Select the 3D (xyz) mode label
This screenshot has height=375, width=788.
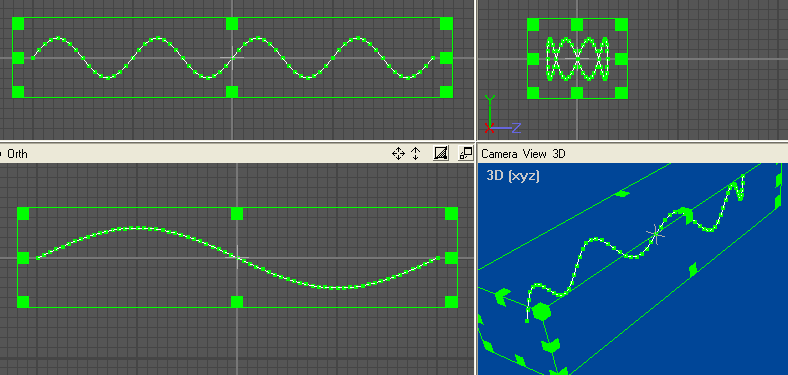point(513,176)
